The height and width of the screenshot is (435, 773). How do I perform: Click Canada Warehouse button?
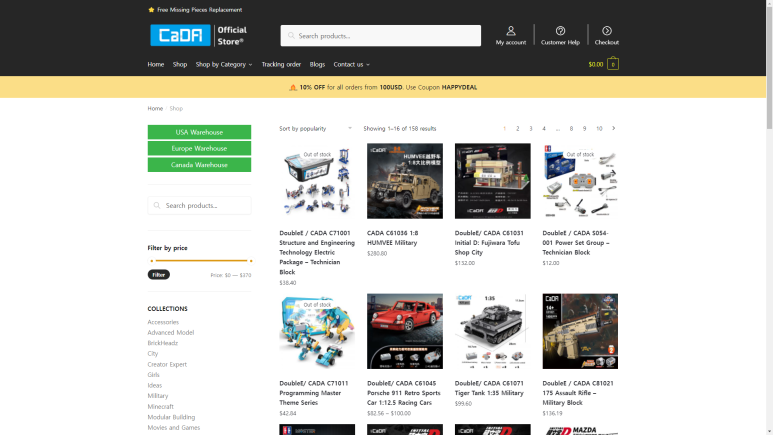(199, 165)
